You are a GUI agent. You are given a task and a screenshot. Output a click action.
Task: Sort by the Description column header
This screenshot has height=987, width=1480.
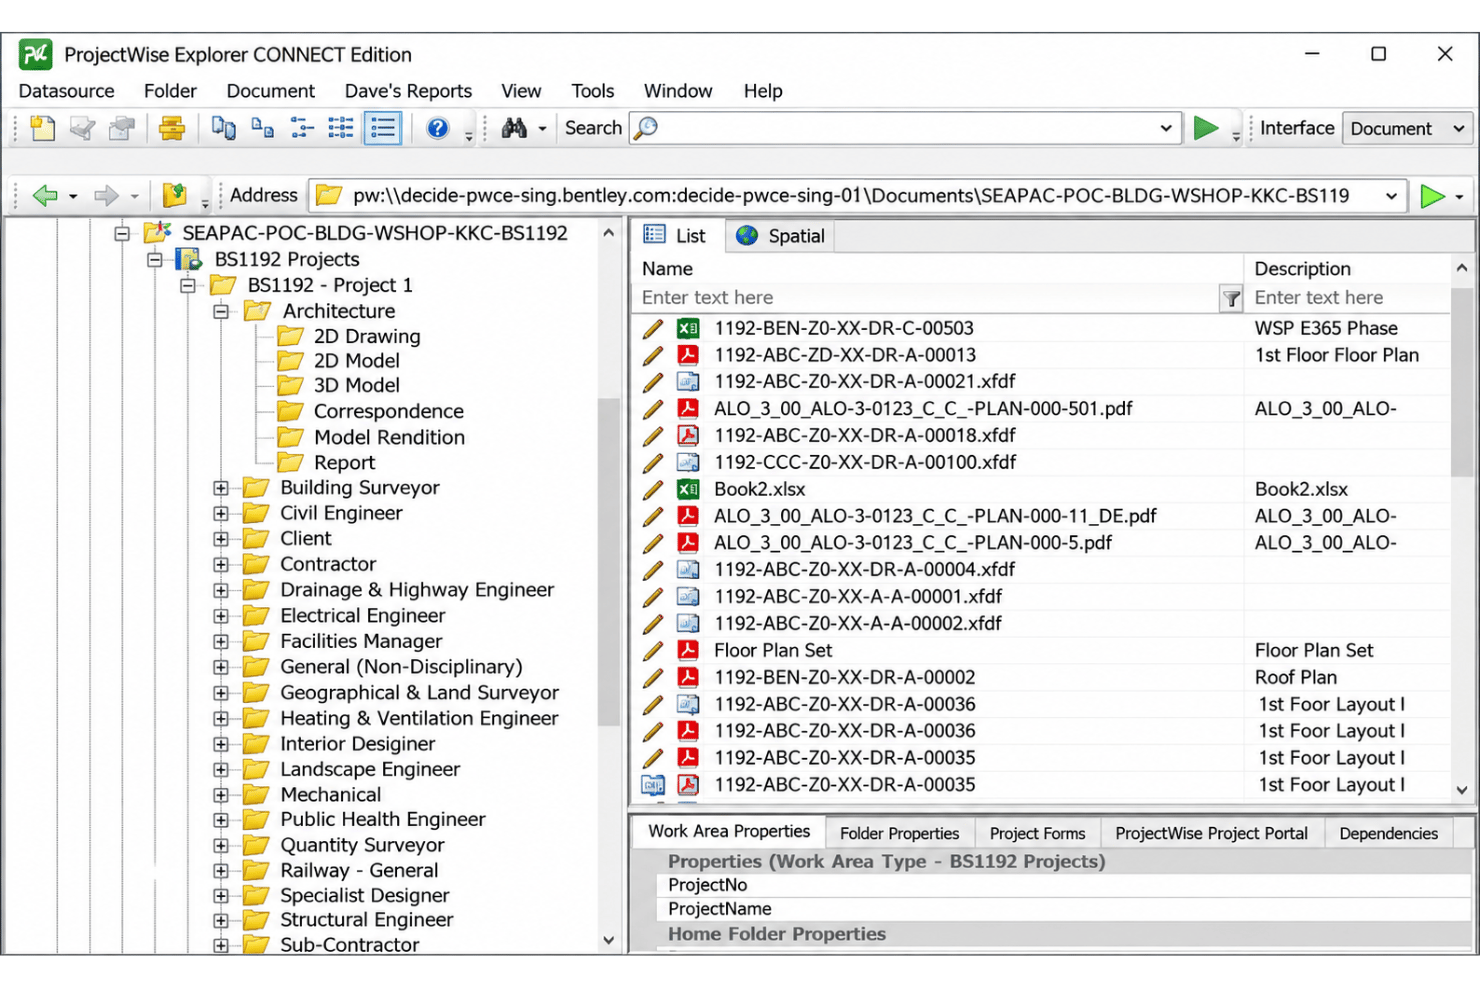1346,269
